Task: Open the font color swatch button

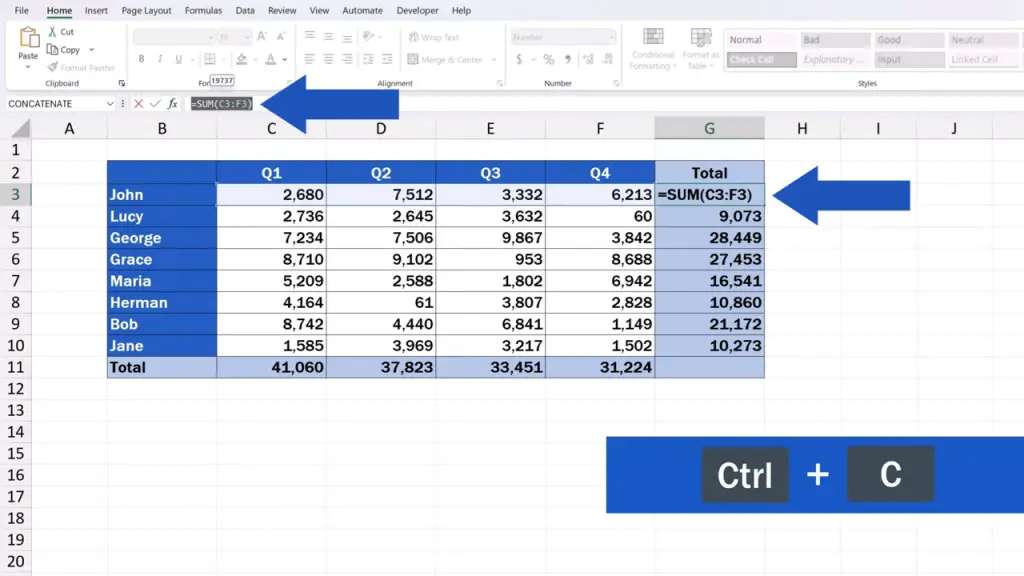Action: [x=270, y=59]
